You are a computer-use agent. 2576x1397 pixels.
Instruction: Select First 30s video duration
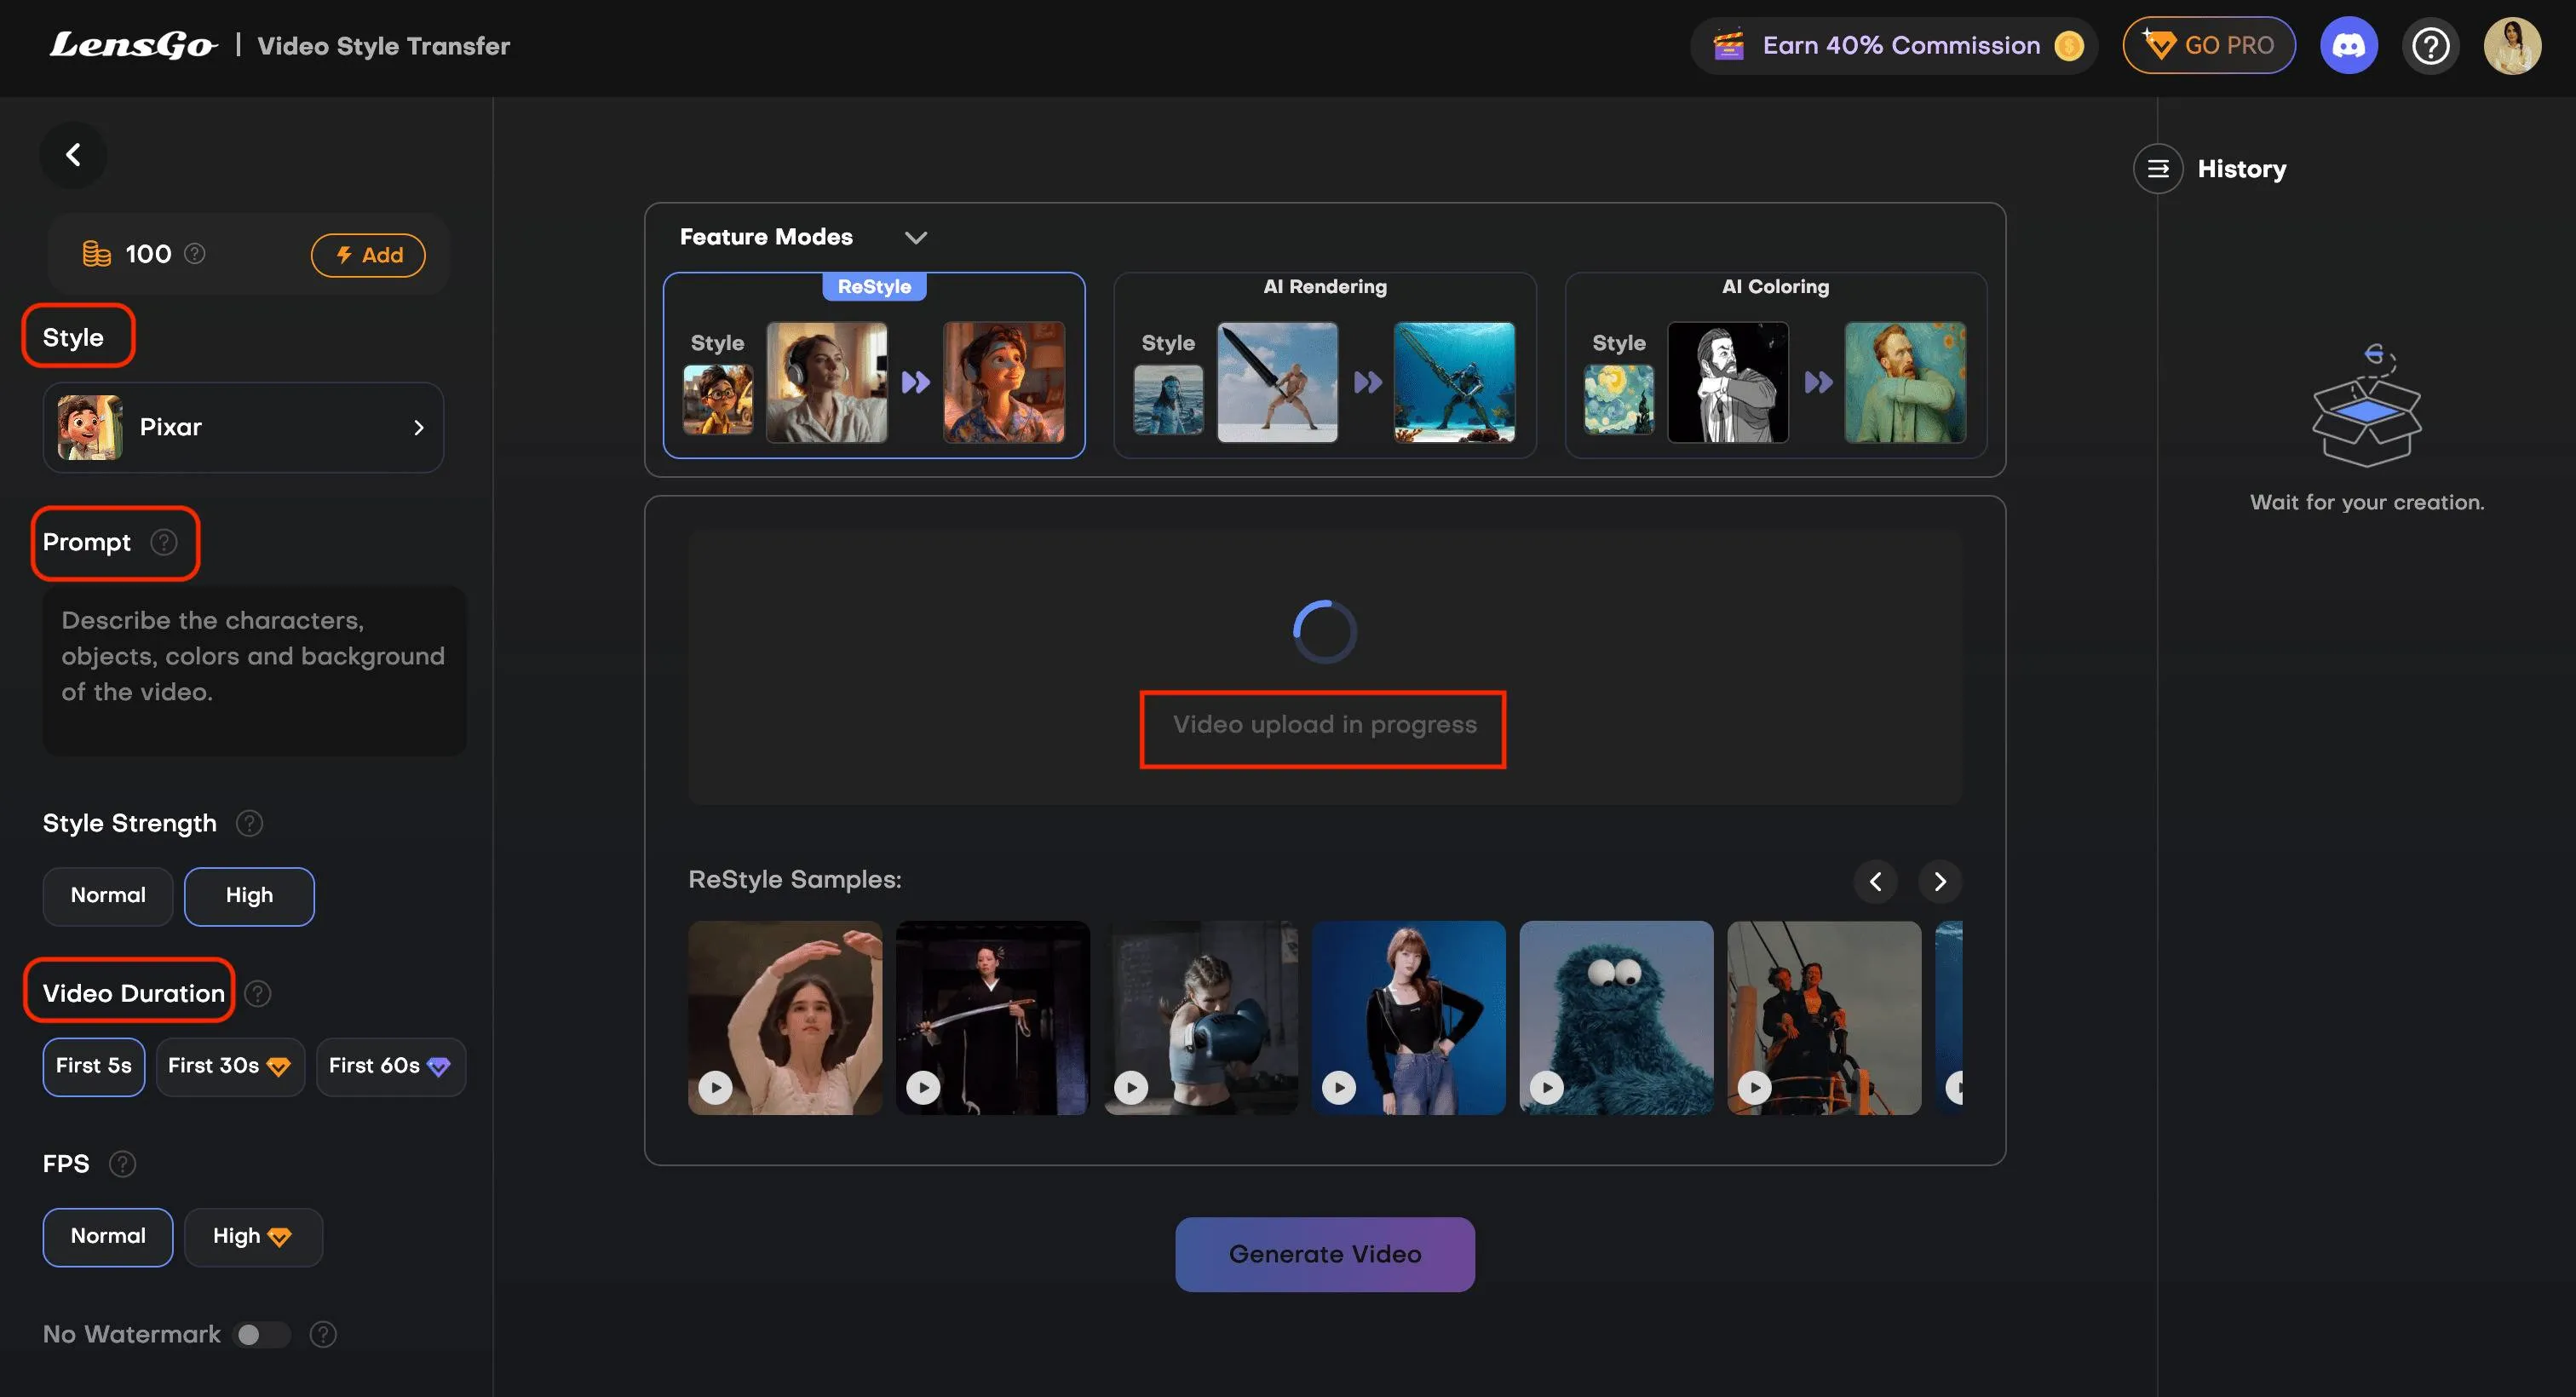point(229,1066)
